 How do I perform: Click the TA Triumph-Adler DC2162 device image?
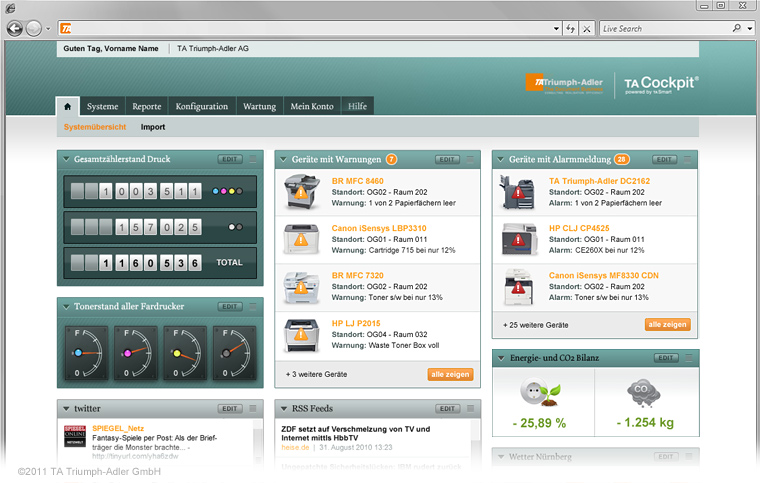click(x=518, y=192)
